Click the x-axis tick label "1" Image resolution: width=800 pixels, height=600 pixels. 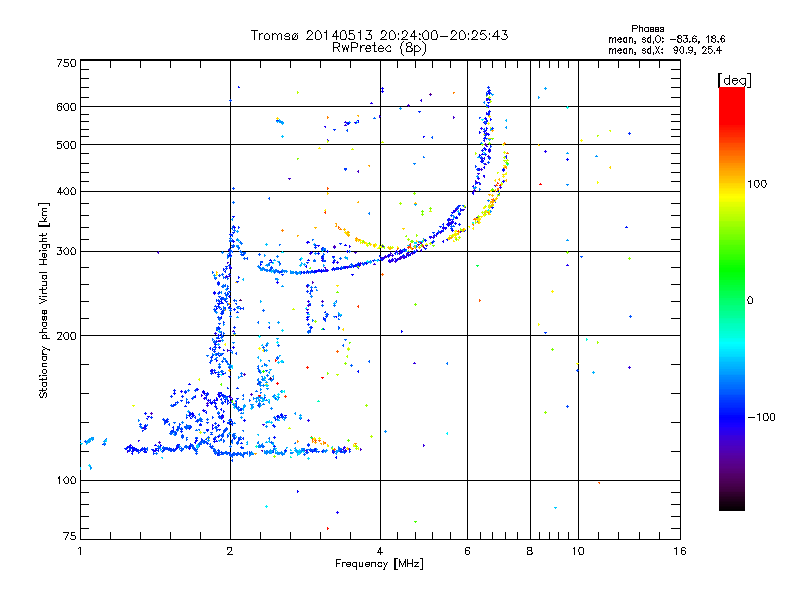coord(80,551)
